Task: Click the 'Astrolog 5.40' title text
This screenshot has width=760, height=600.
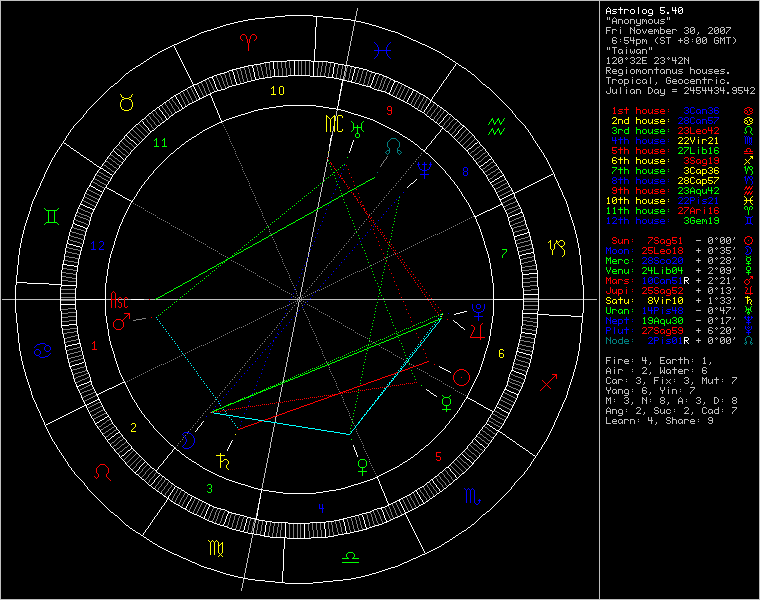Action: pos(644,11)
